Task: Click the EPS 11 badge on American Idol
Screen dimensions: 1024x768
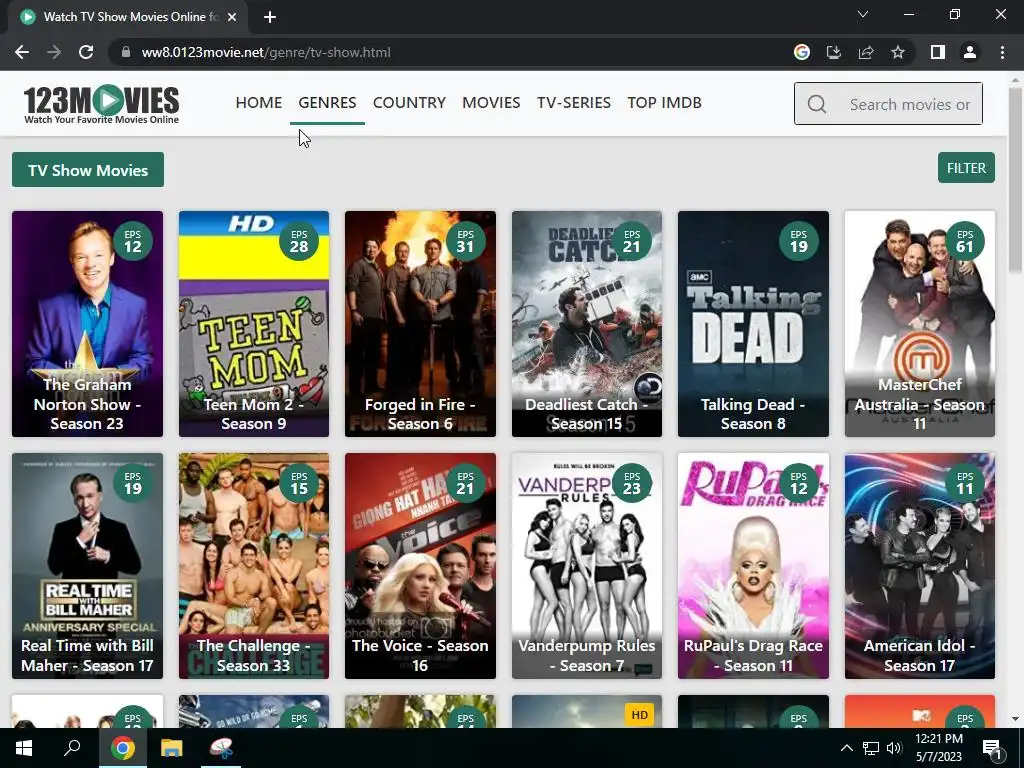Action: coord(965,483)
